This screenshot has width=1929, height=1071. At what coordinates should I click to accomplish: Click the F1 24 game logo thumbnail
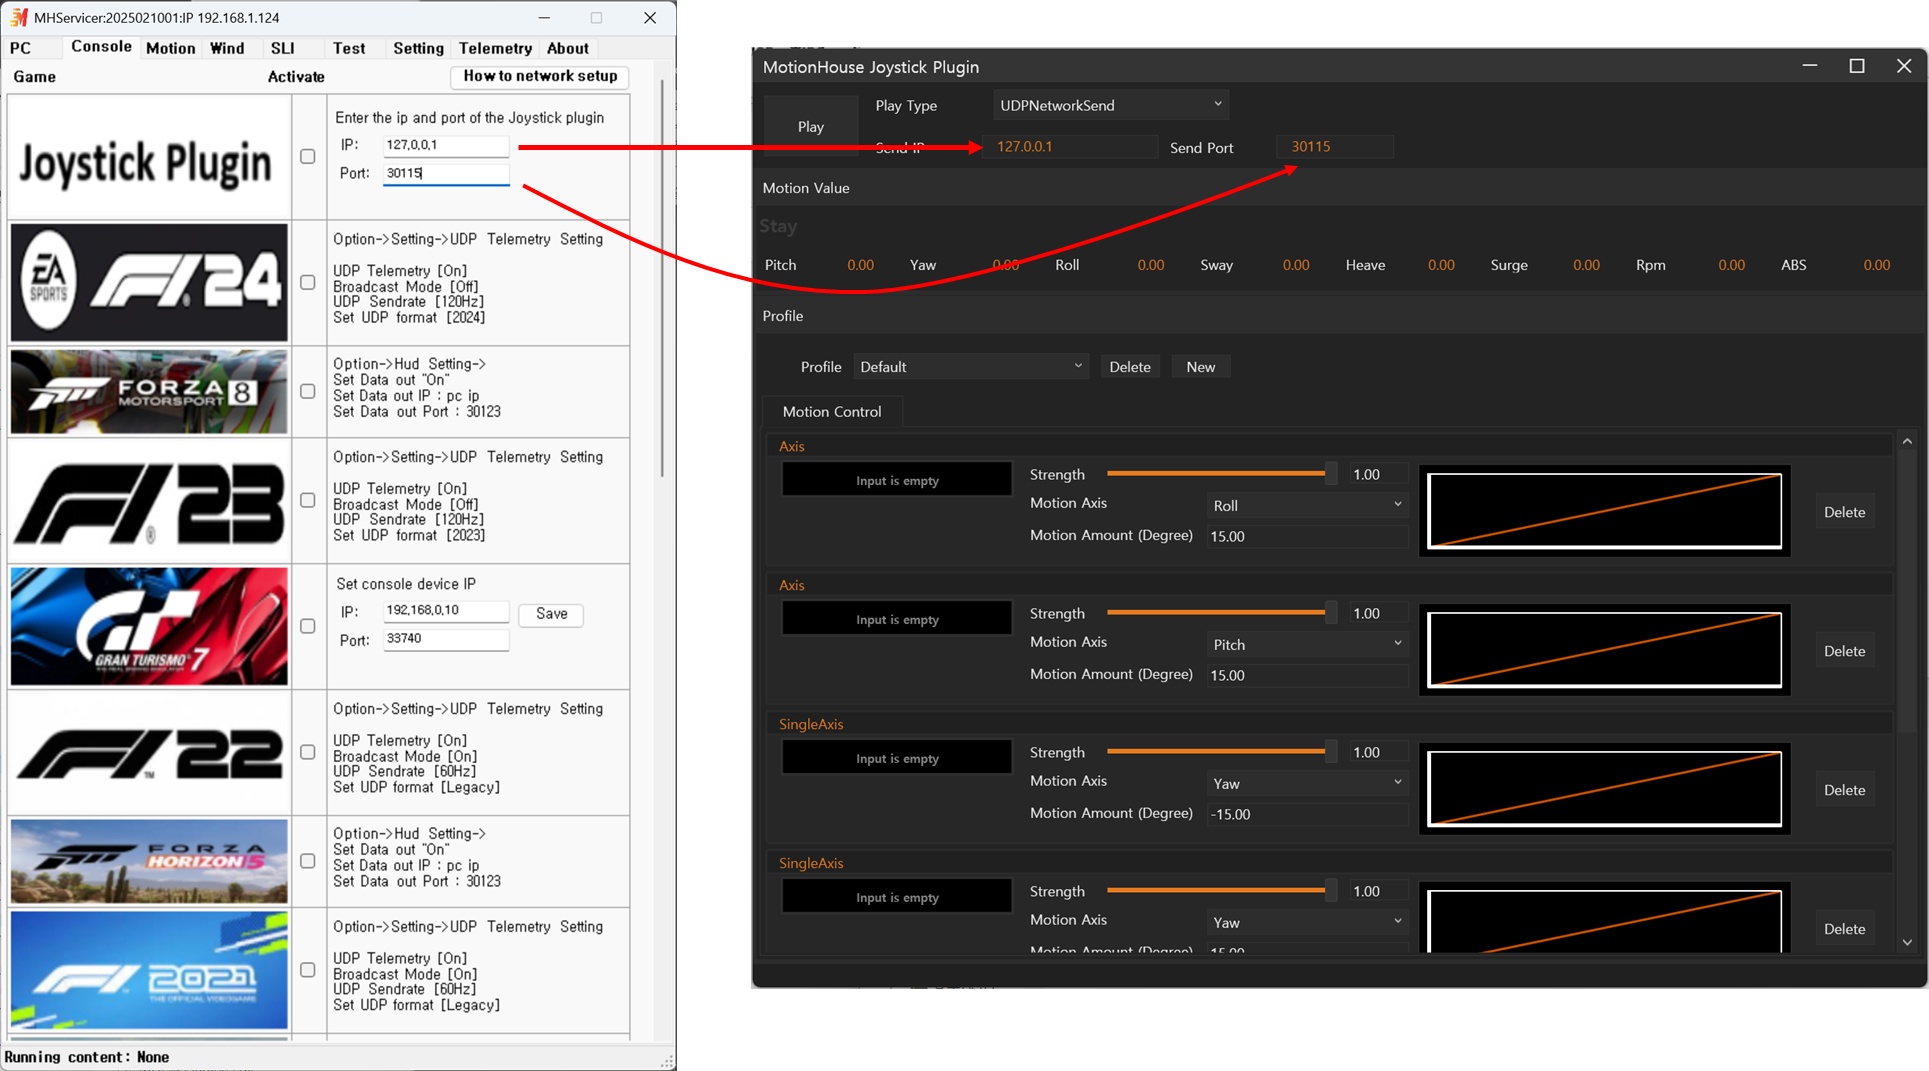pyautogui.click(x=149, y=283)
